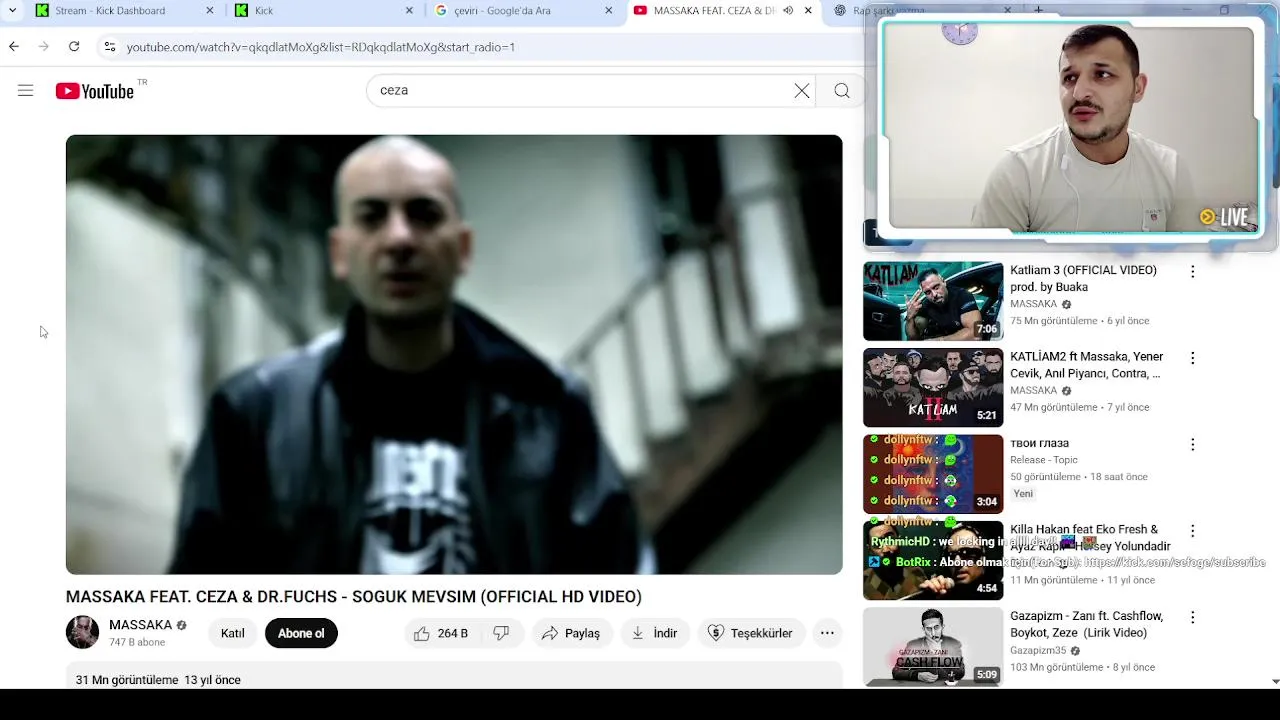
Task: Open the tab search dropdown arrow
Action: pyautogui.click(x=12, y=10)
